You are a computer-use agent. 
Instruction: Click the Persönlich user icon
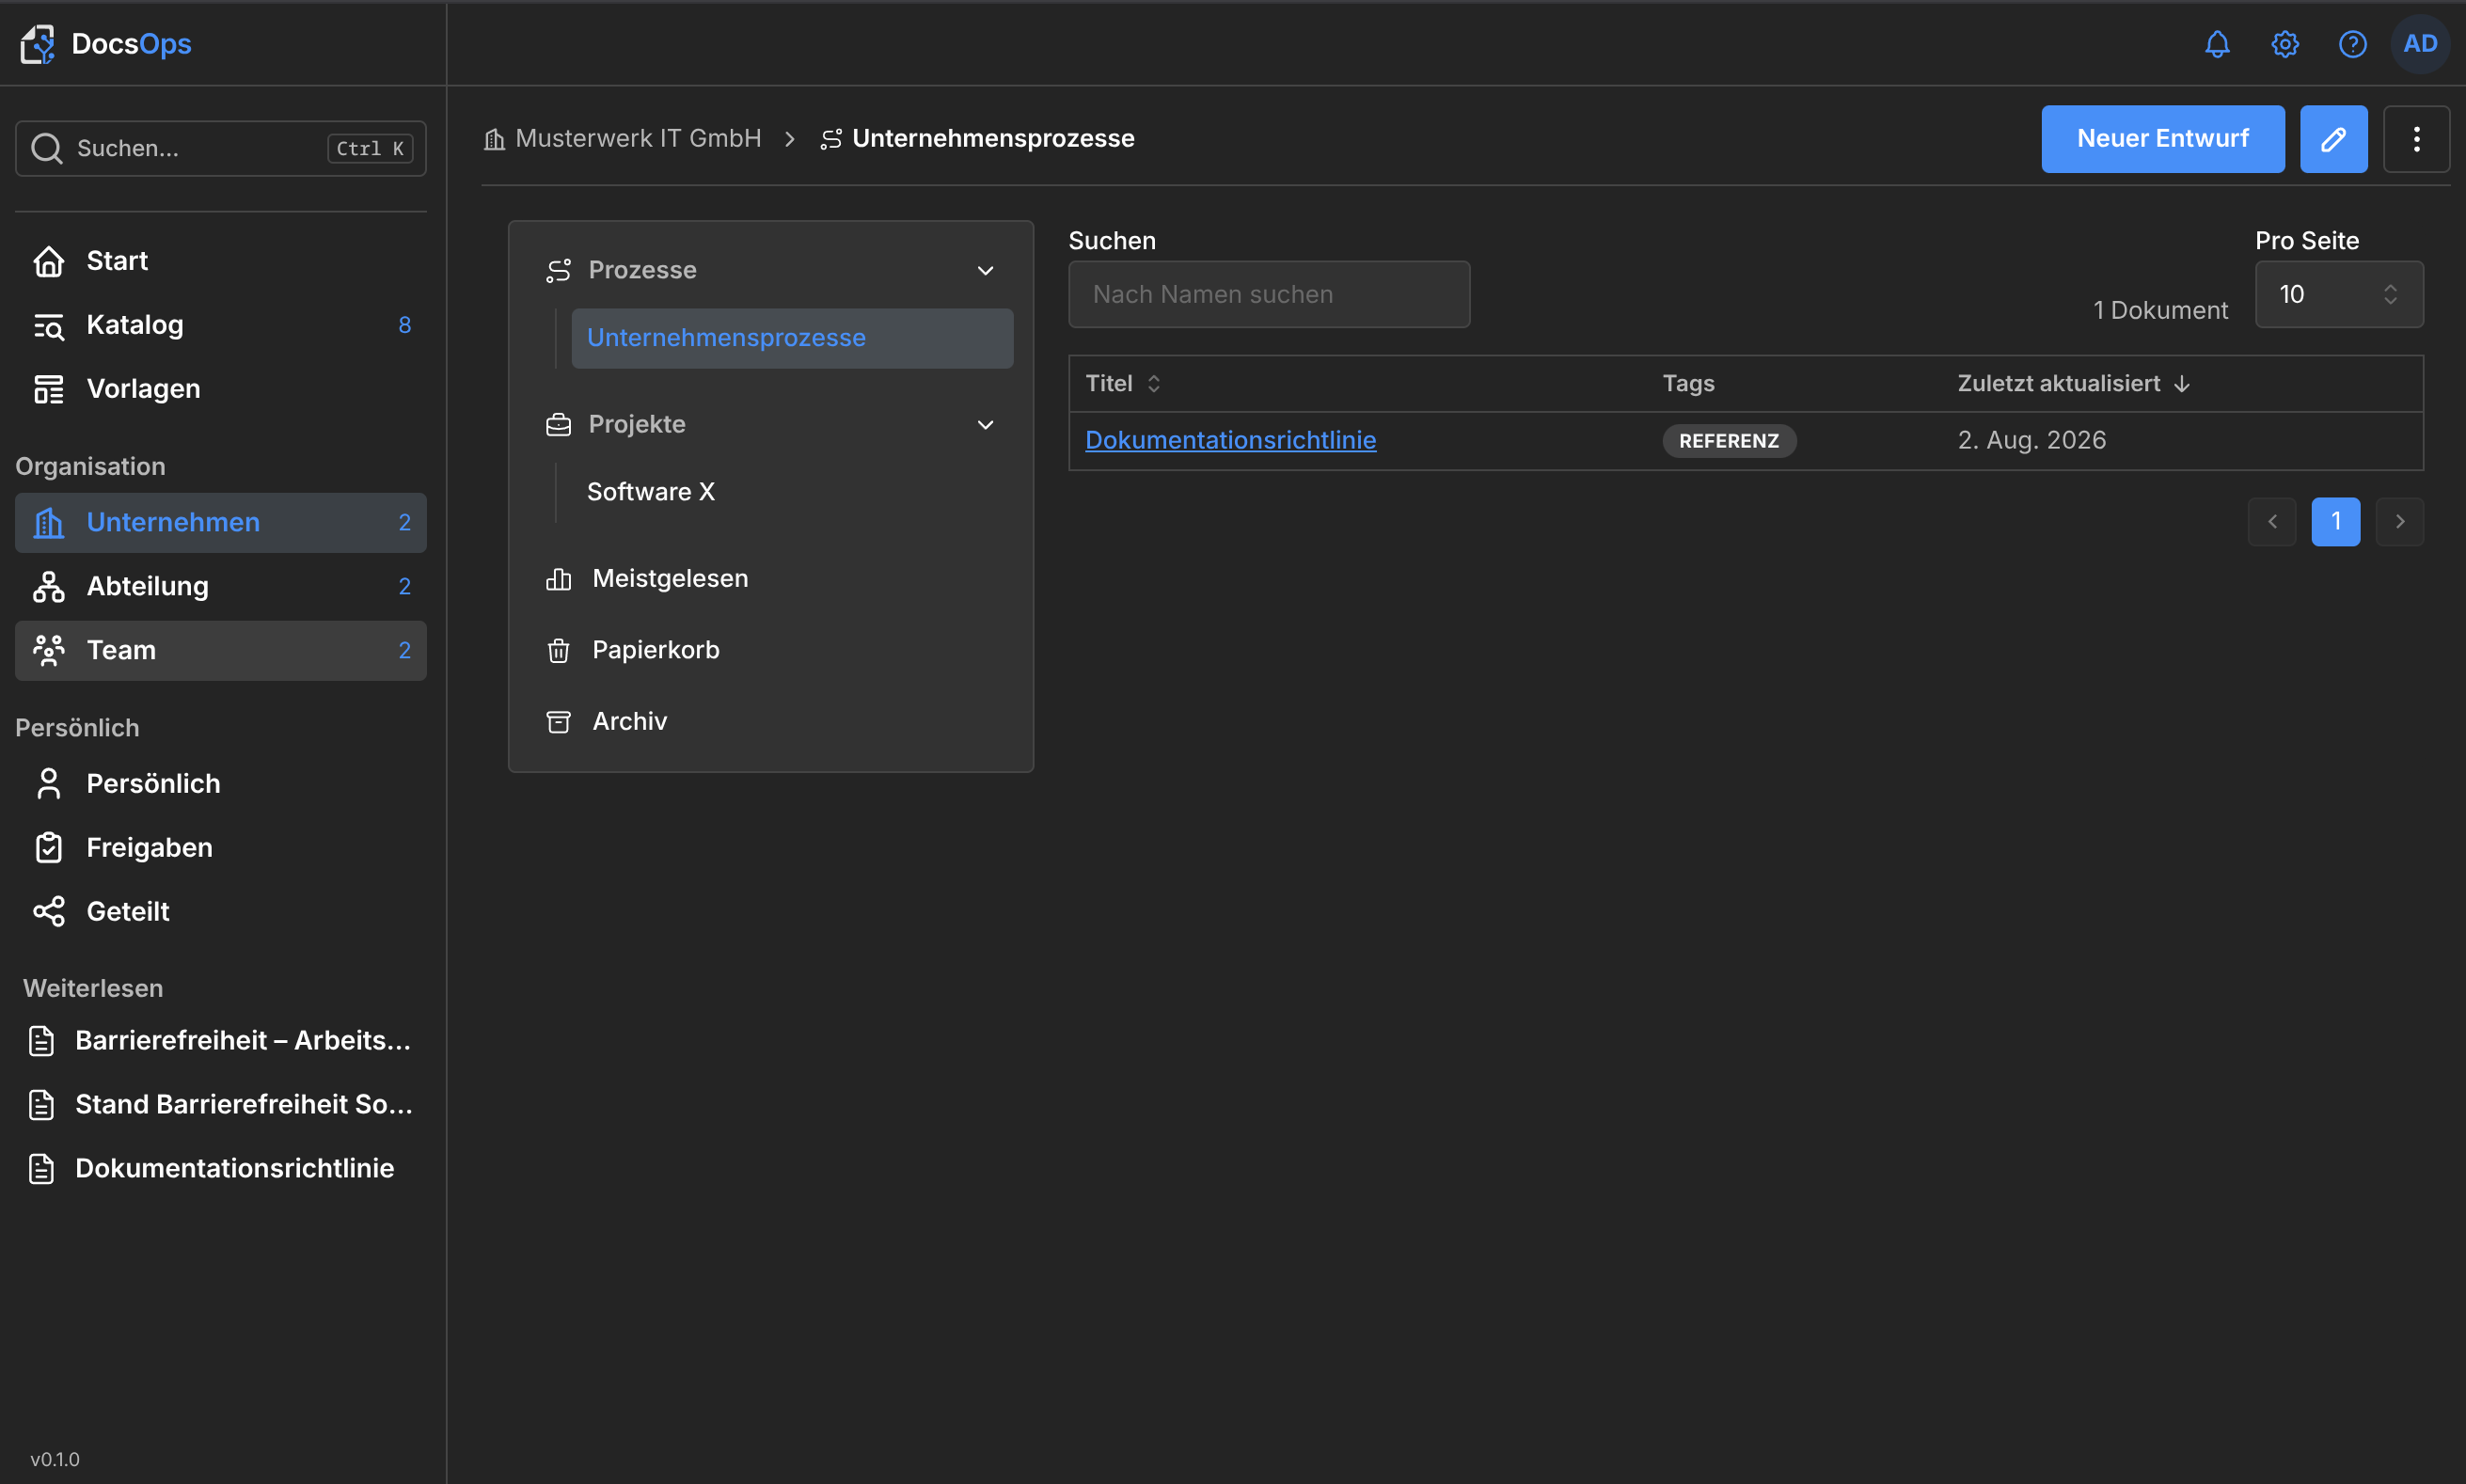click(x=49, y=784)
